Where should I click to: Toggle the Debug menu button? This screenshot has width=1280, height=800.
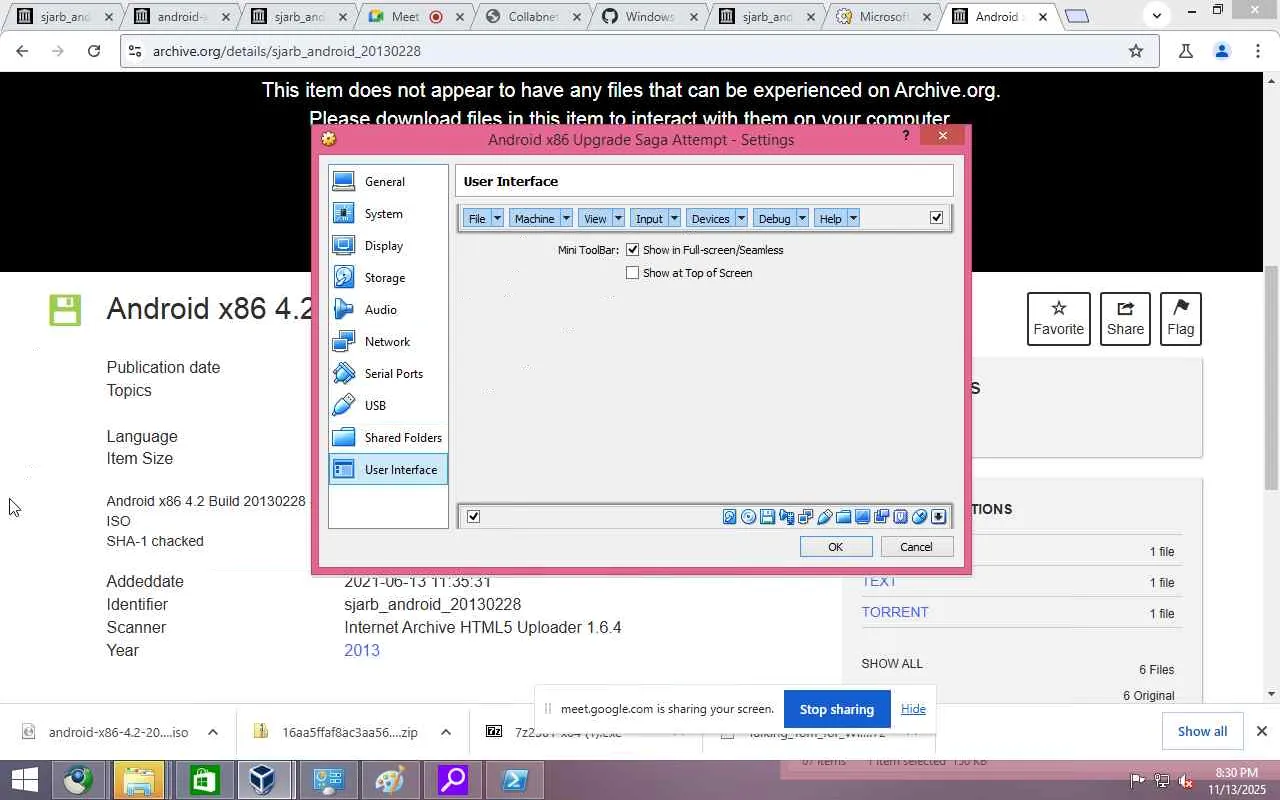[774, 219]
